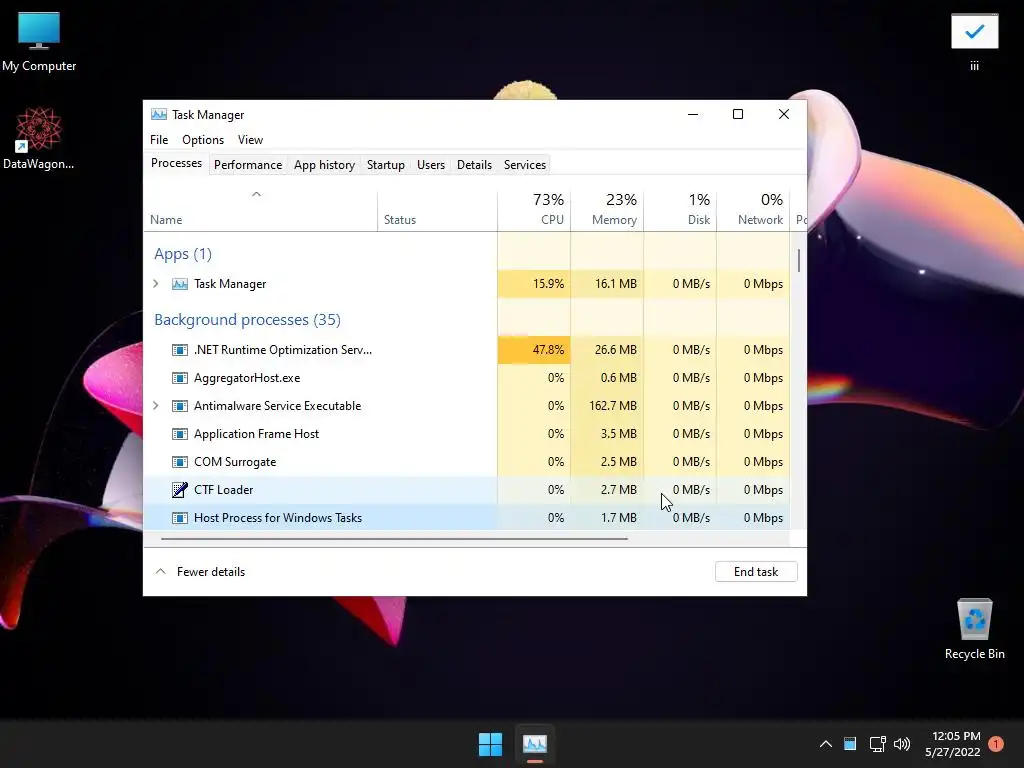This screenshot has width=1024, height=768.
Task: Switch to the Performance tab
Action: 248,165
